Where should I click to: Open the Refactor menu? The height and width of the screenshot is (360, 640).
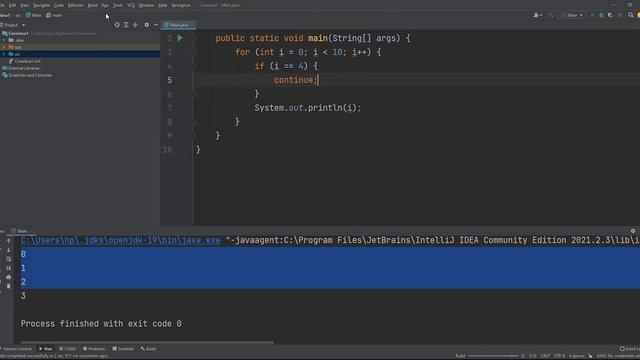(76, 5)
